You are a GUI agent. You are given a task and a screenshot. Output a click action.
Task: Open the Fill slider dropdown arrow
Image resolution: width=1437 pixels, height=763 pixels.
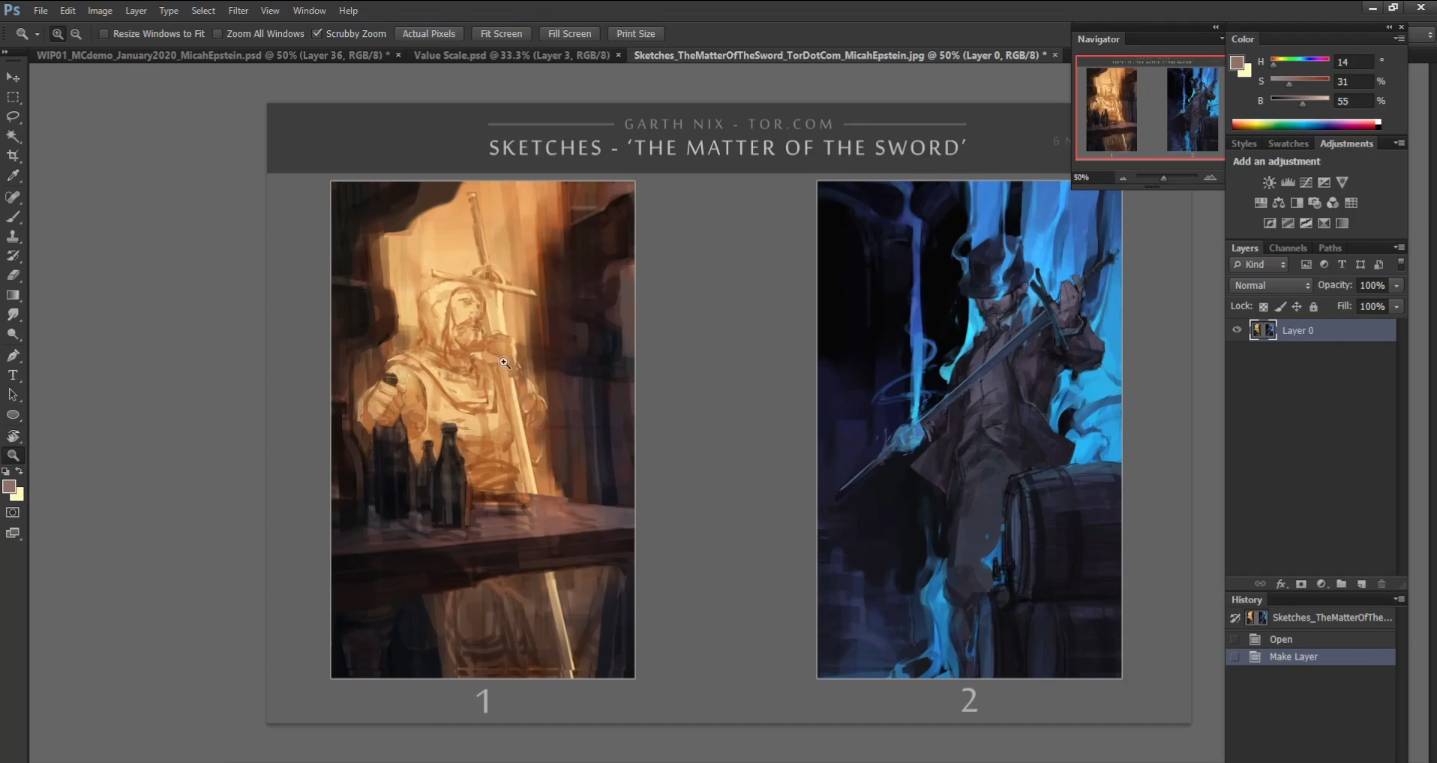tap(1396, 306)
